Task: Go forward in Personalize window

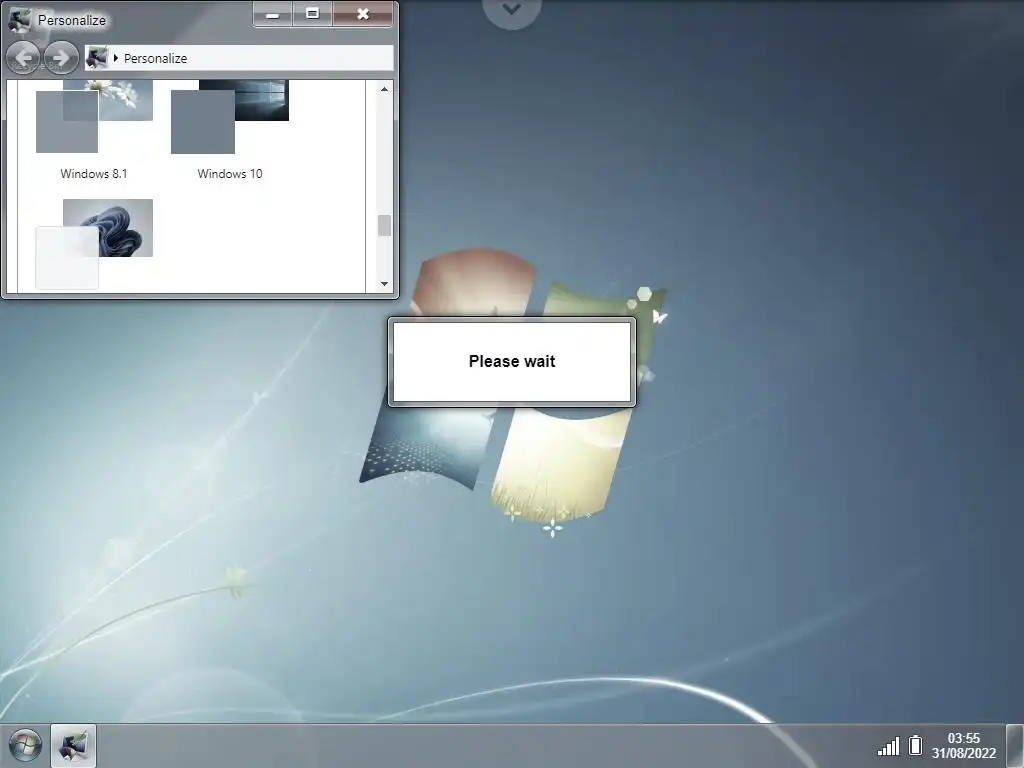Action: [x=61, y=57]
